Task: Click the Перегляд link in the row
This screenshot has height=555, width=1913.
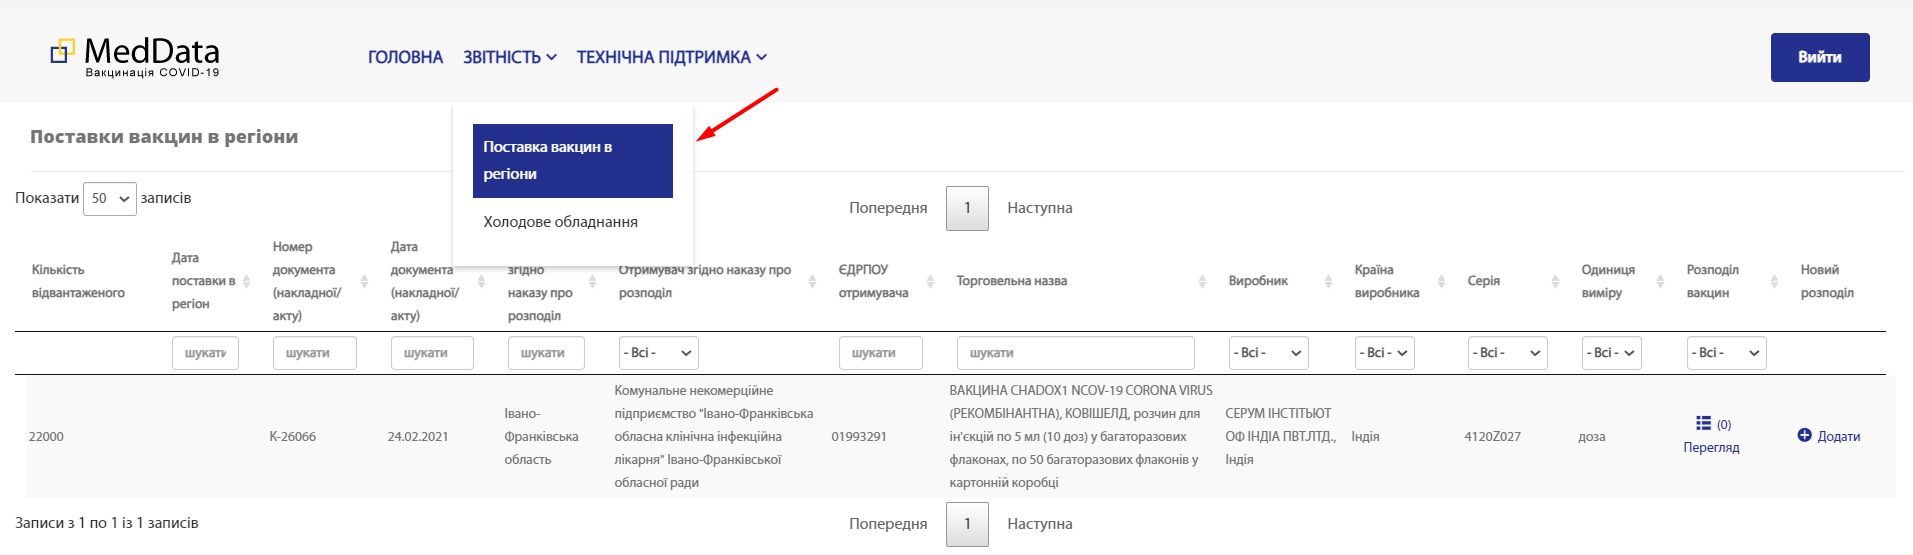Action: click(1711, 447)
